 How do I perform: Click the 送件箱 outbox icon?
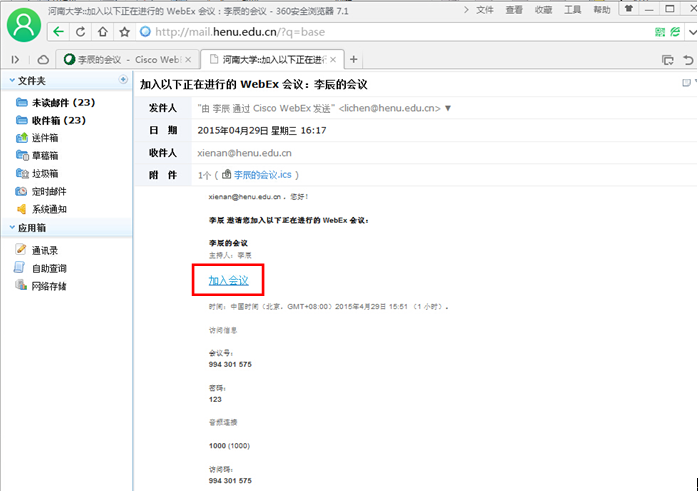click(x=21, y=138)
